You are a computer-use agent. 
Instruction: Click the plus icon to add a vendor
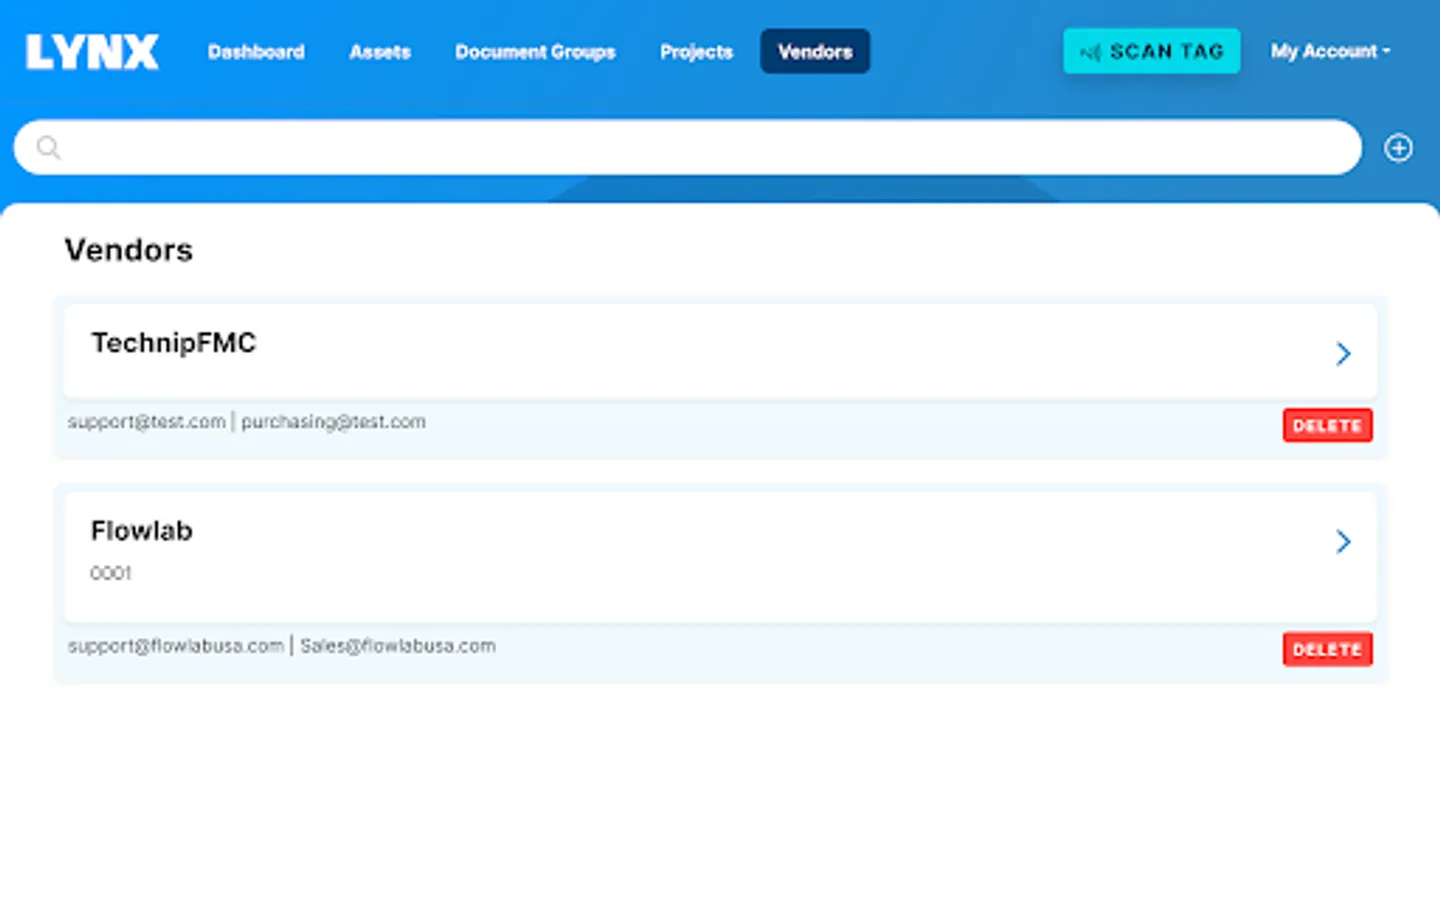1398,147
